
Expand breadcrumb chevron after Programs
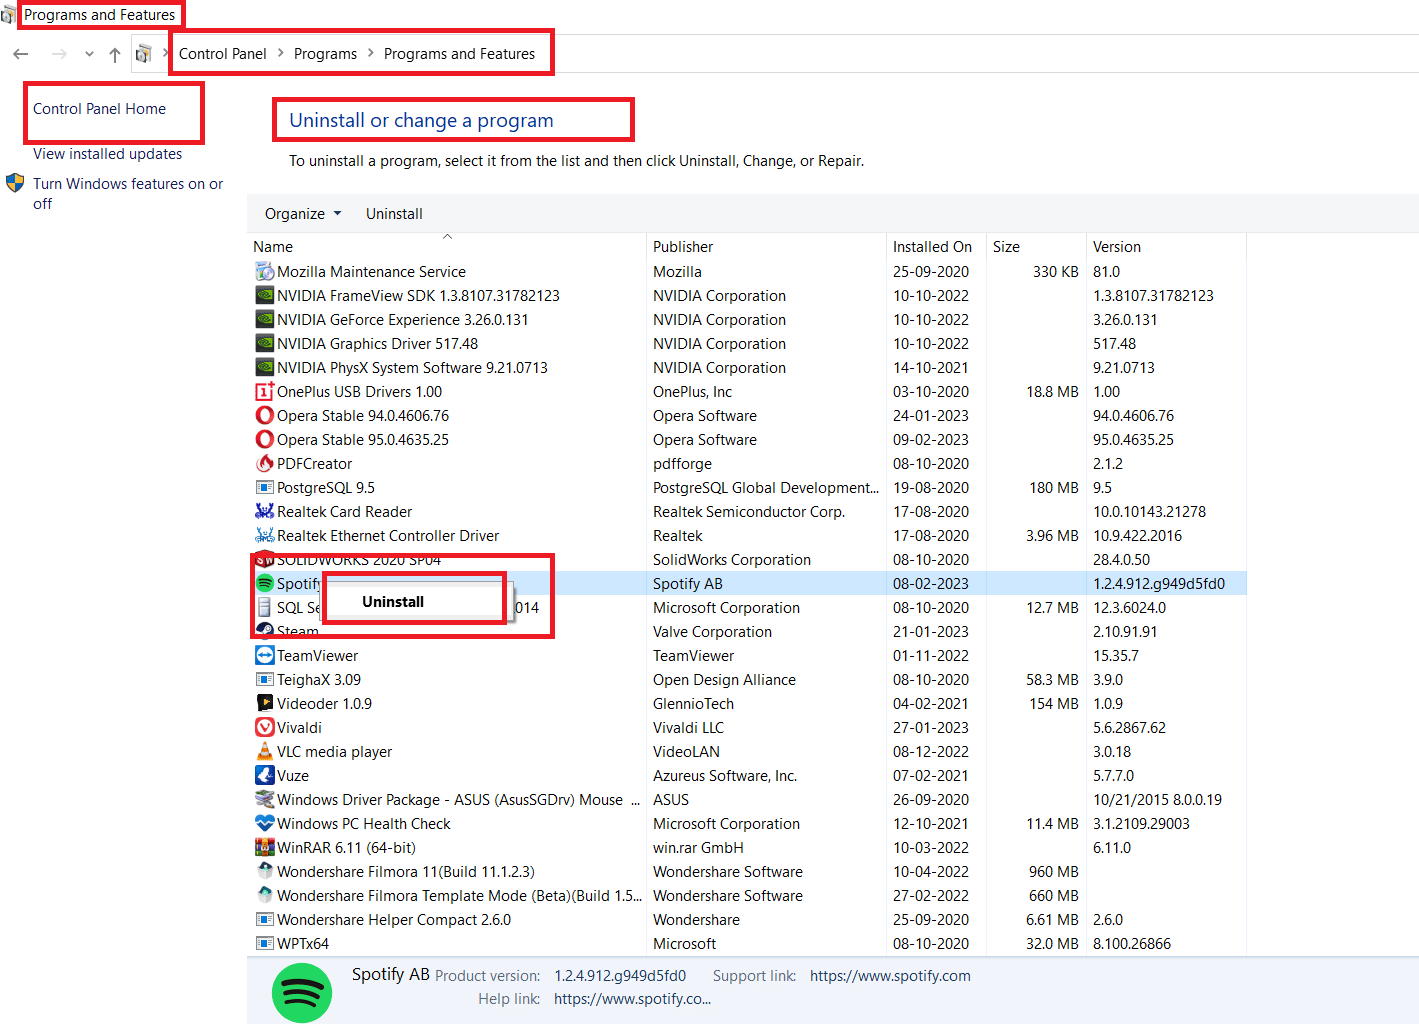click(371, 54)
